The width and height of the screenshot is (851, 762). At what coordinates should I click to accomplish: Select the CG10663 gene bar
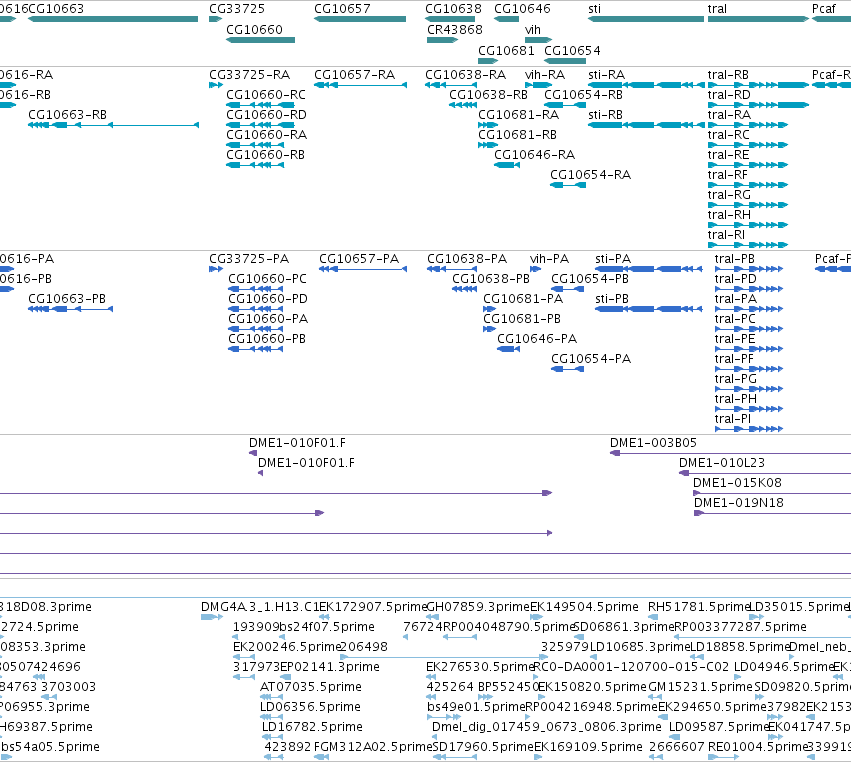pyautogui.click(x=113, y=19)
